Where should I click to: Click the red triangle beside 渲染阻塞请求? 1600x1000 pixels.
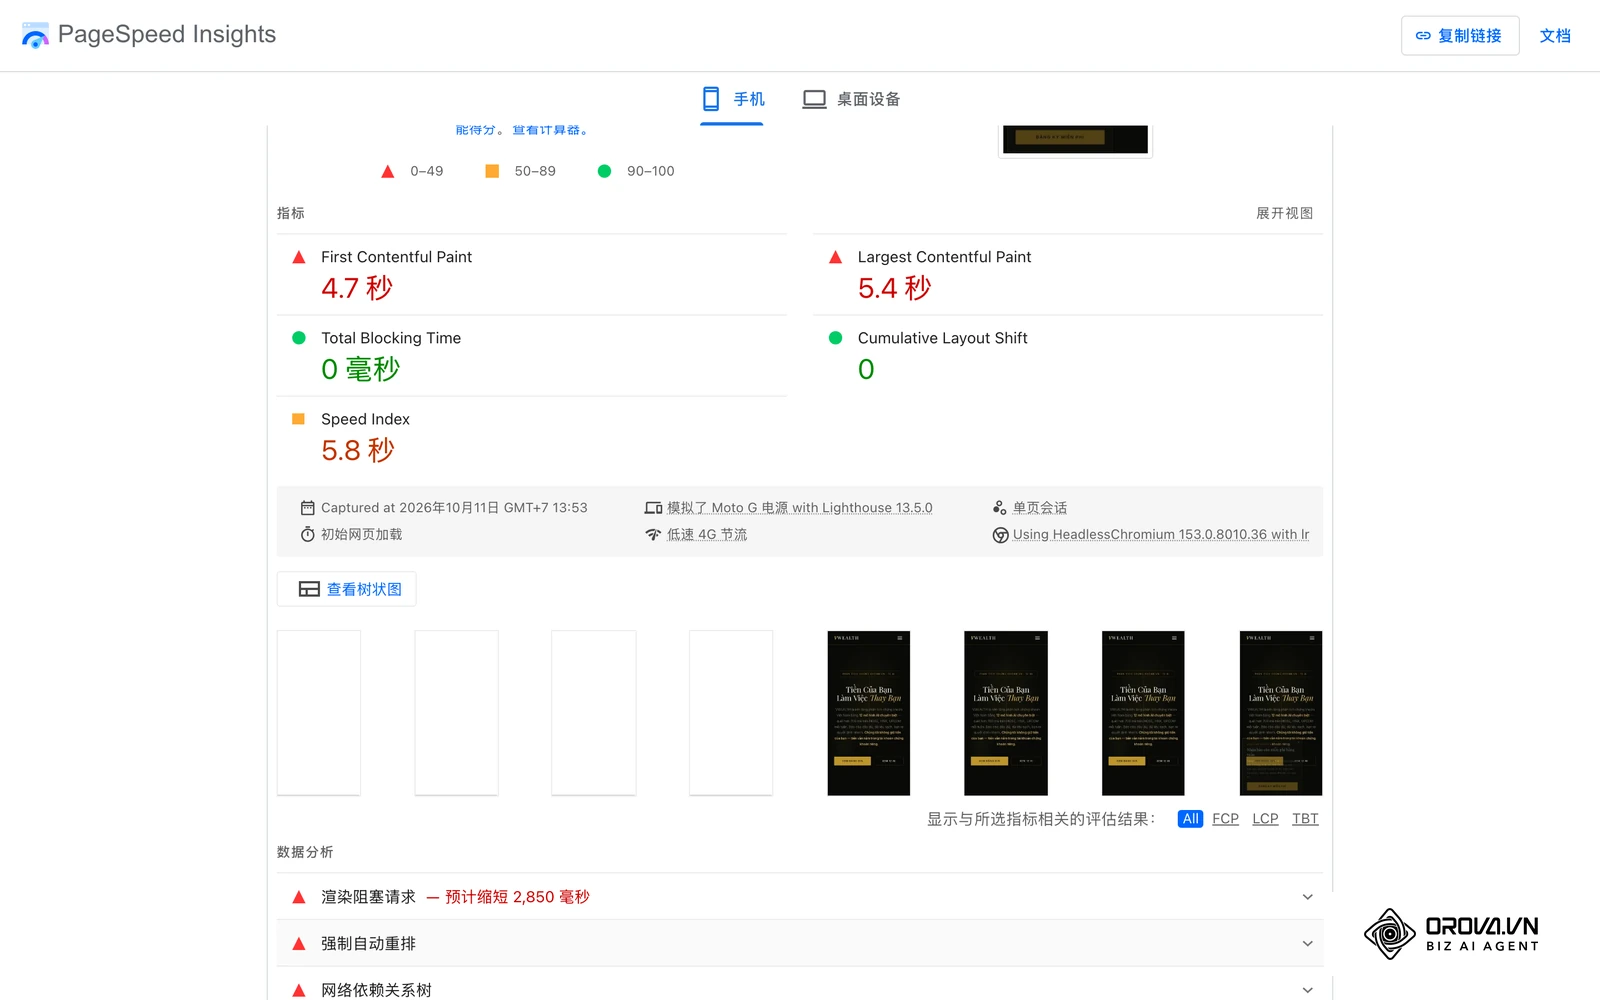pos(298,897)
